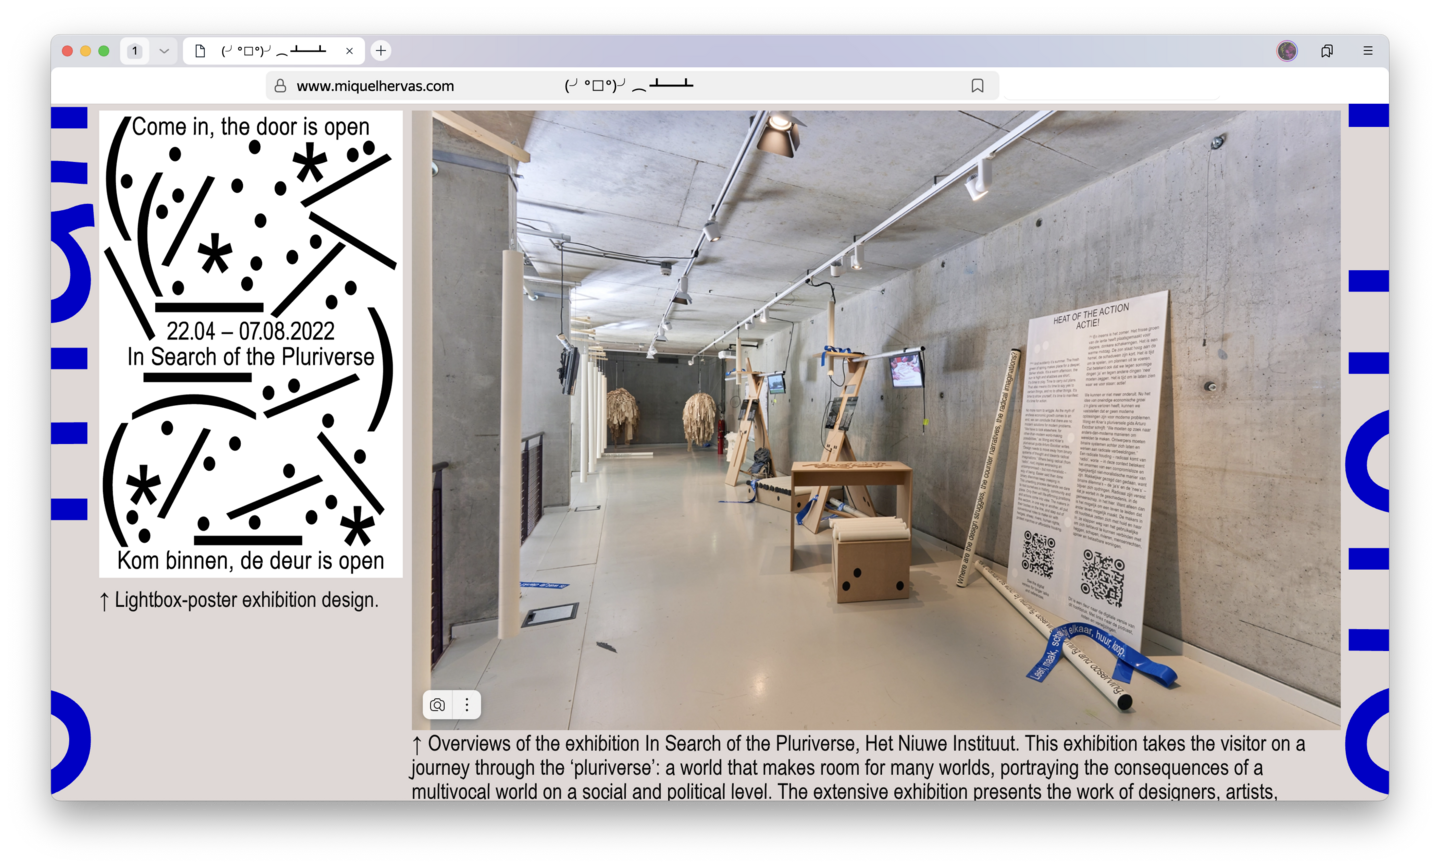Open the hamburger menu in the browser toolbar

[x=1368, y=51]
